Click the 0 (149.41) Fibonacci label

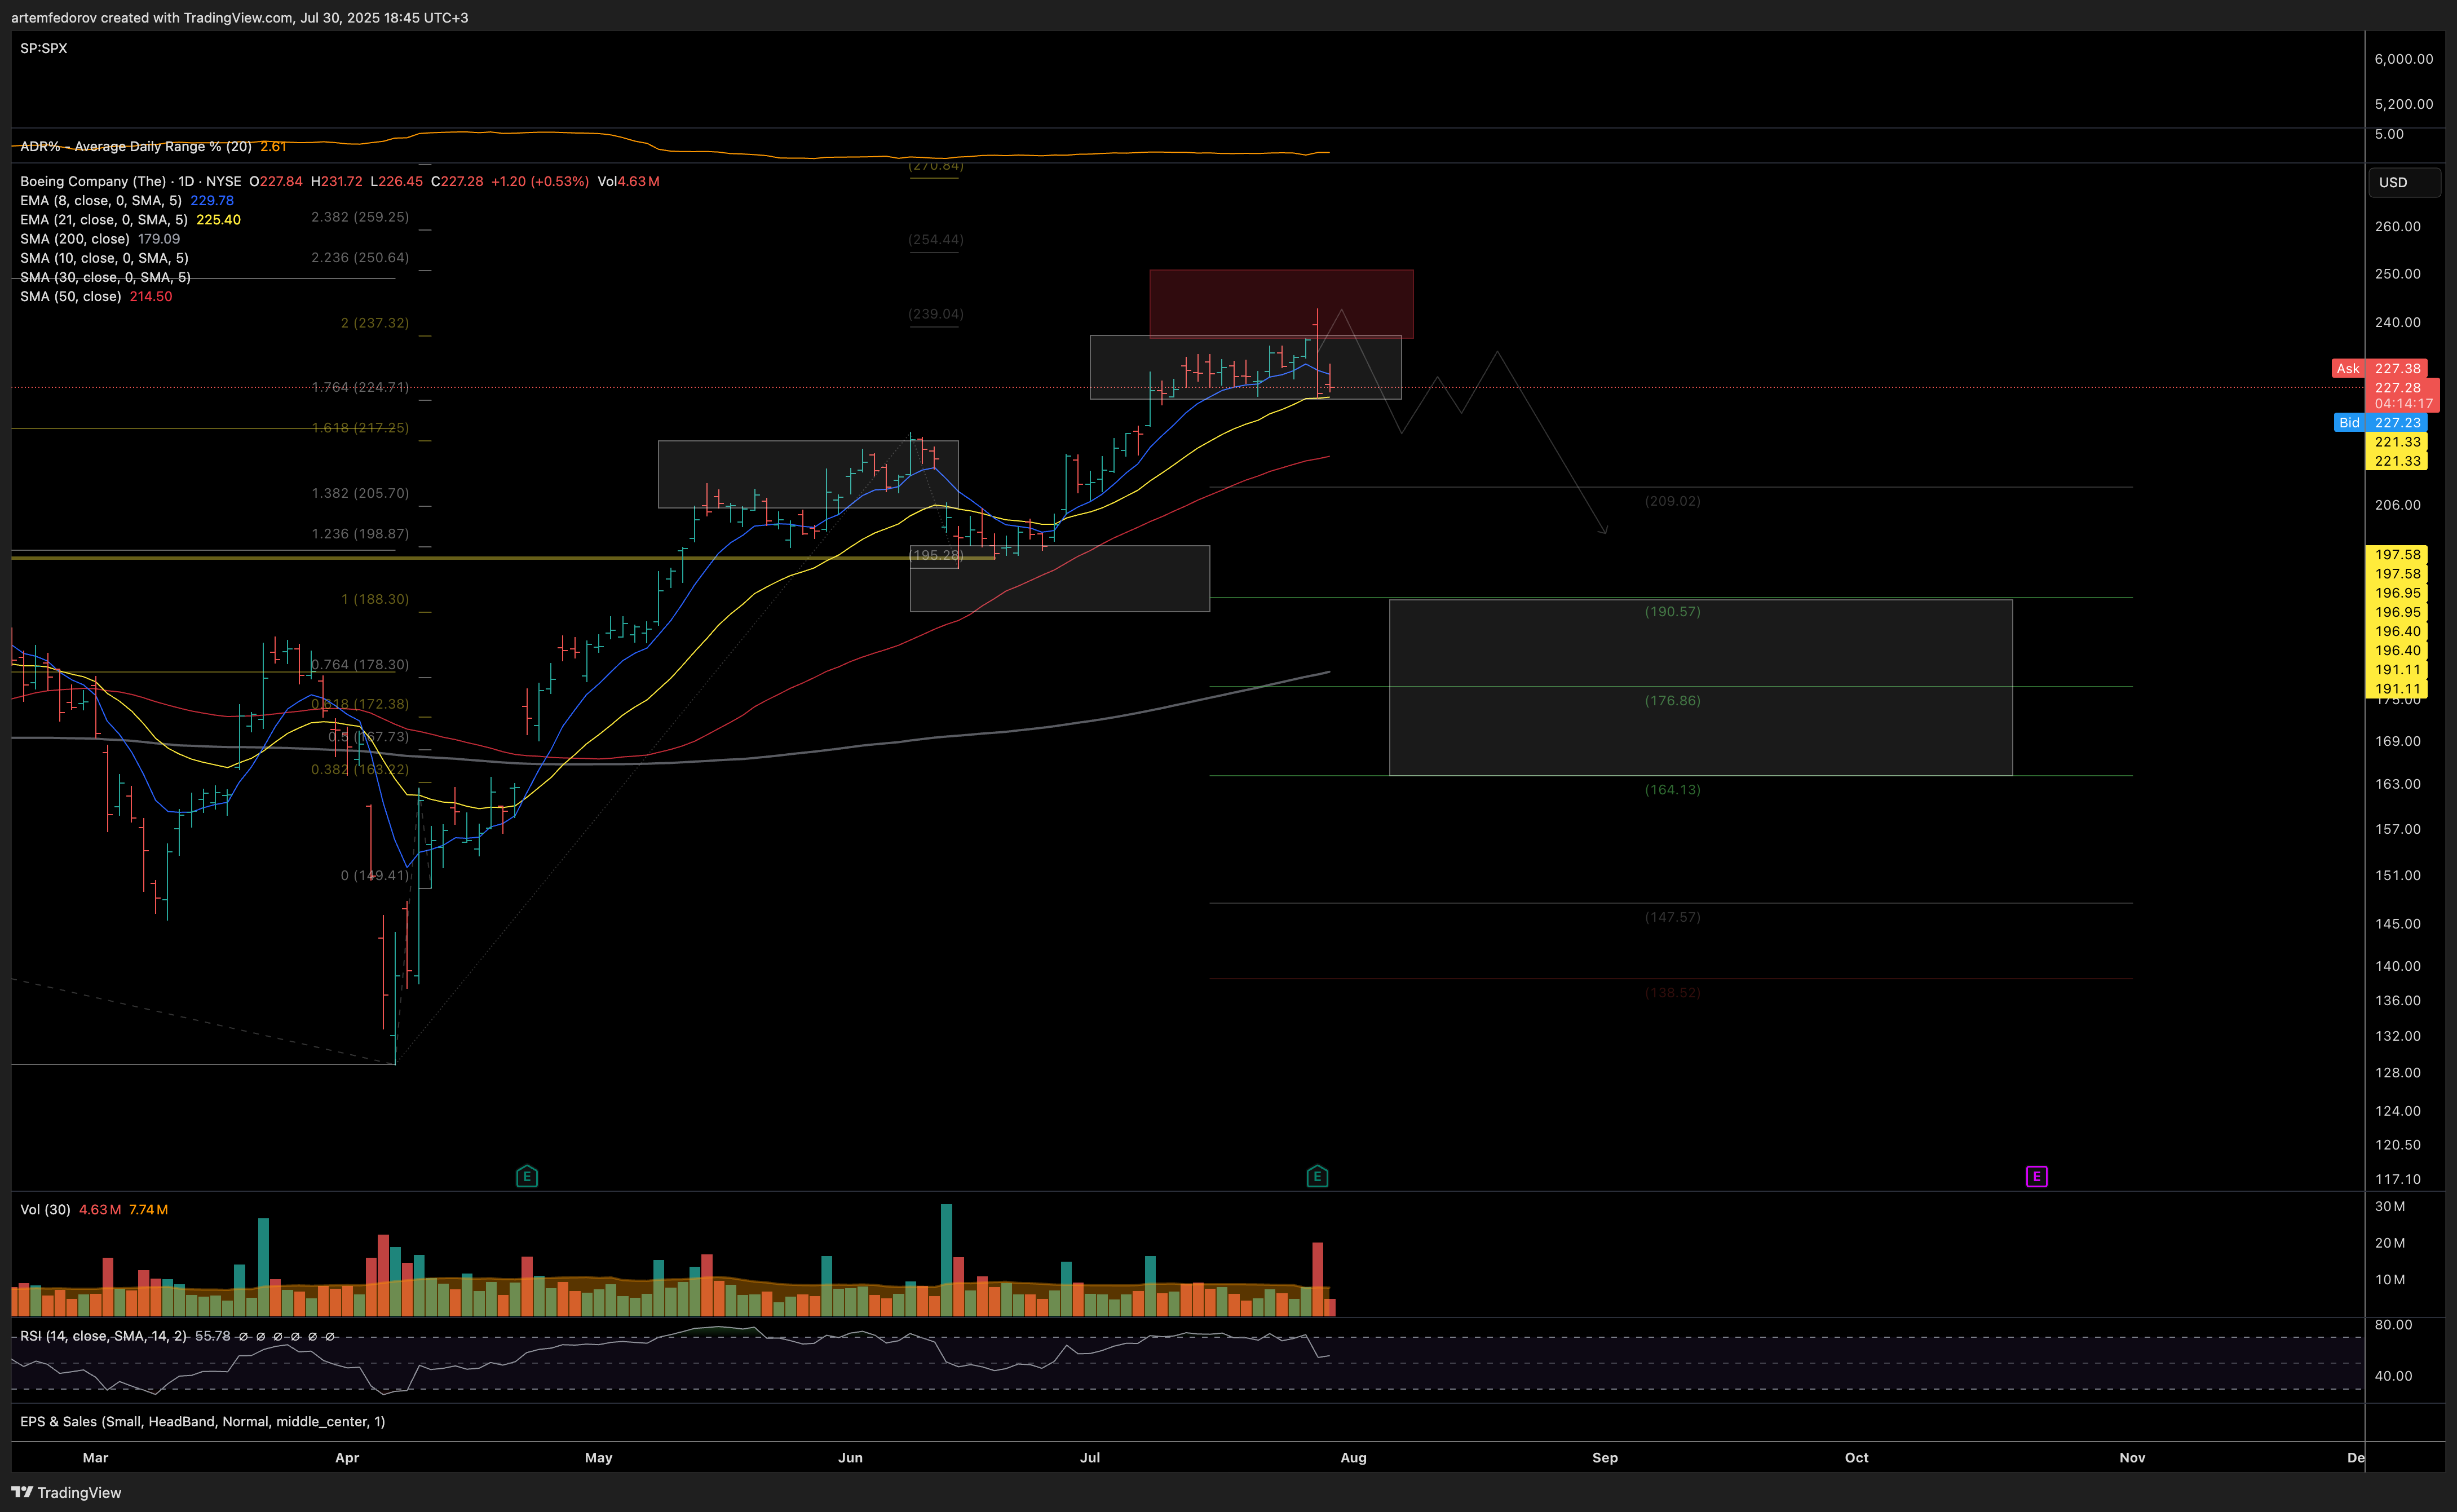(375, 875)
